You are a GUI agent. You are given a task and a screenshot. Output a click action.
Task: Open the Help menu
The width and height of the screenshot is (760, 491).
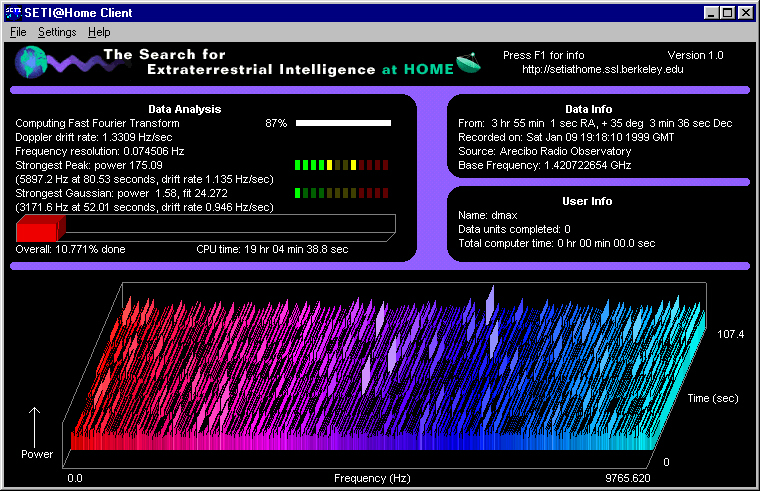(99, 32)
